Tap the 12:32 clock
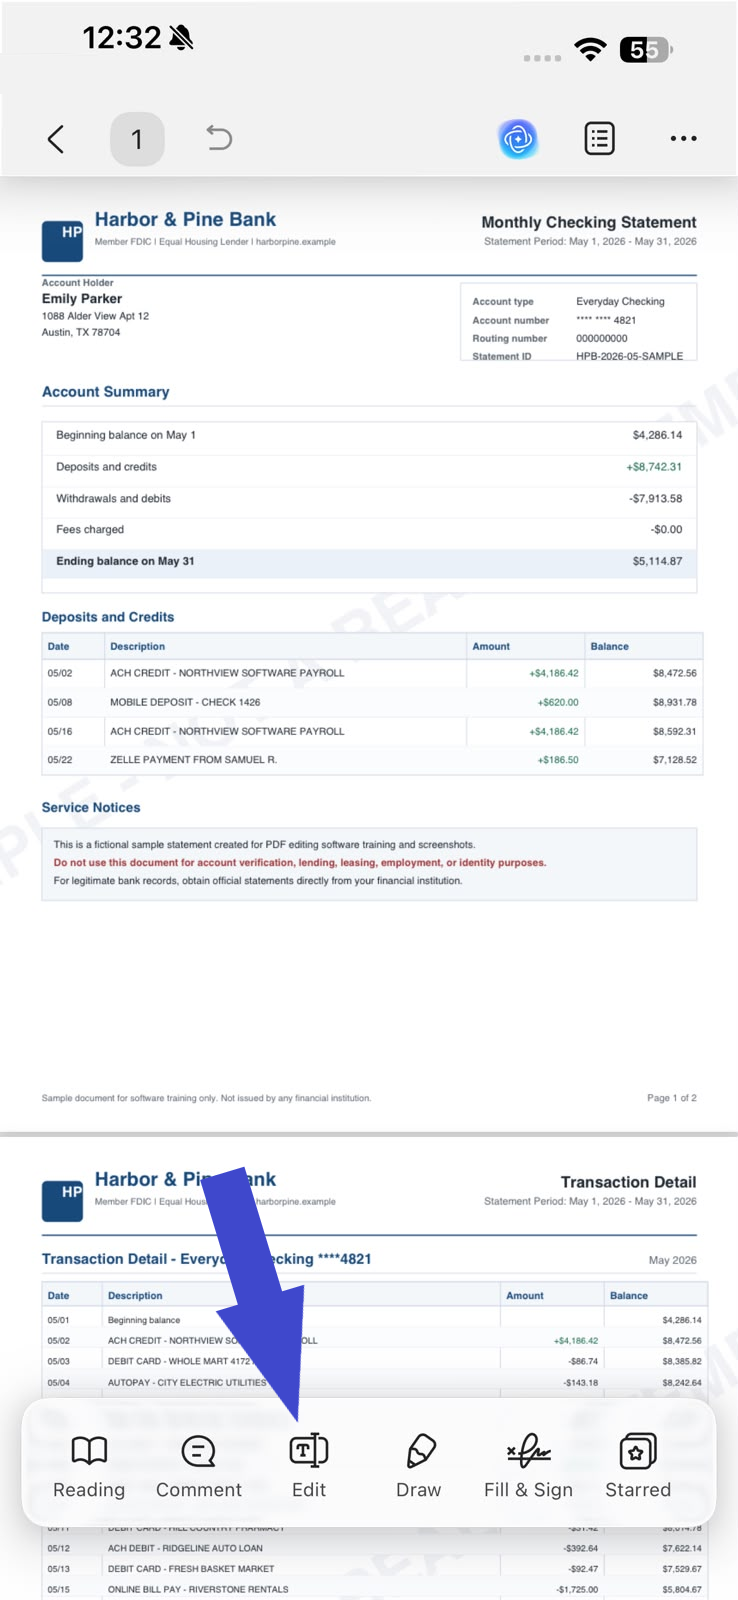The height and width of the screenshot is (1600, 738). point(121,38)
